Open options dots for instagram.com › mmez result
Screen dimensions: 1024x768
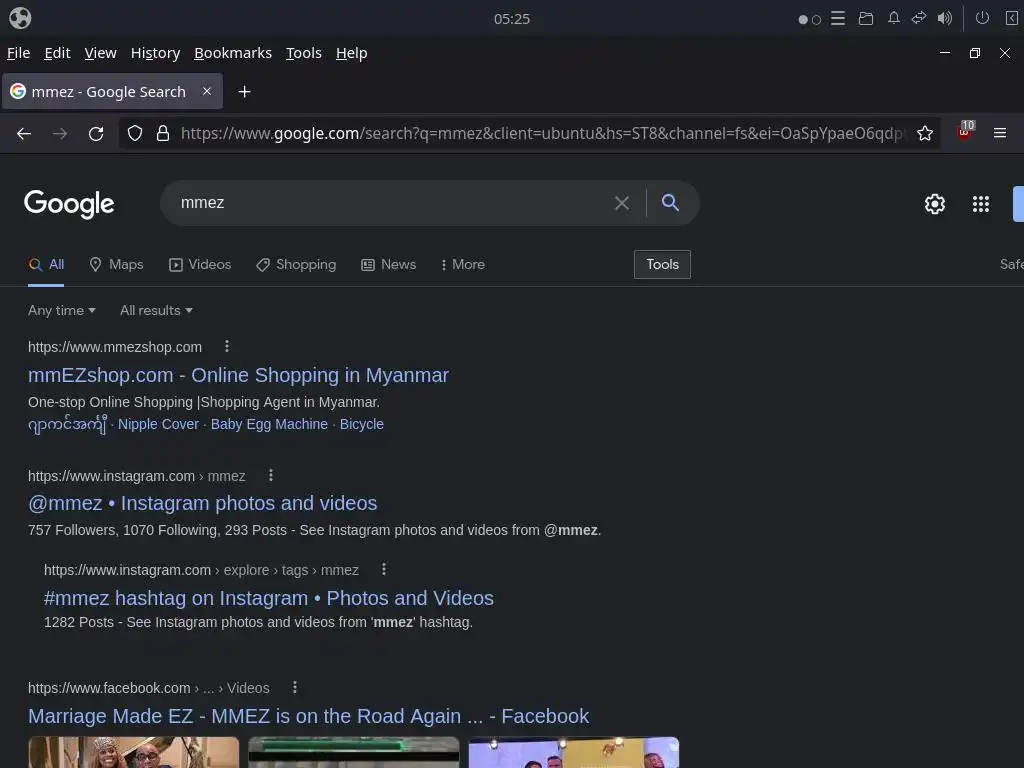point(271,475)
